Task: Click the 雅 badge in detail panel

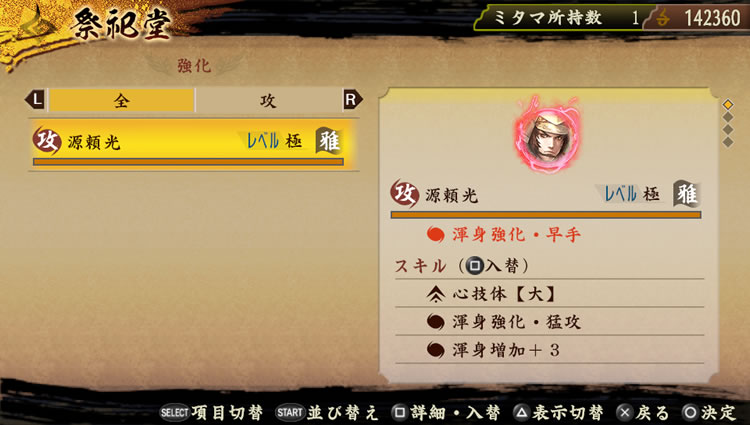Action: click(686, 194)
